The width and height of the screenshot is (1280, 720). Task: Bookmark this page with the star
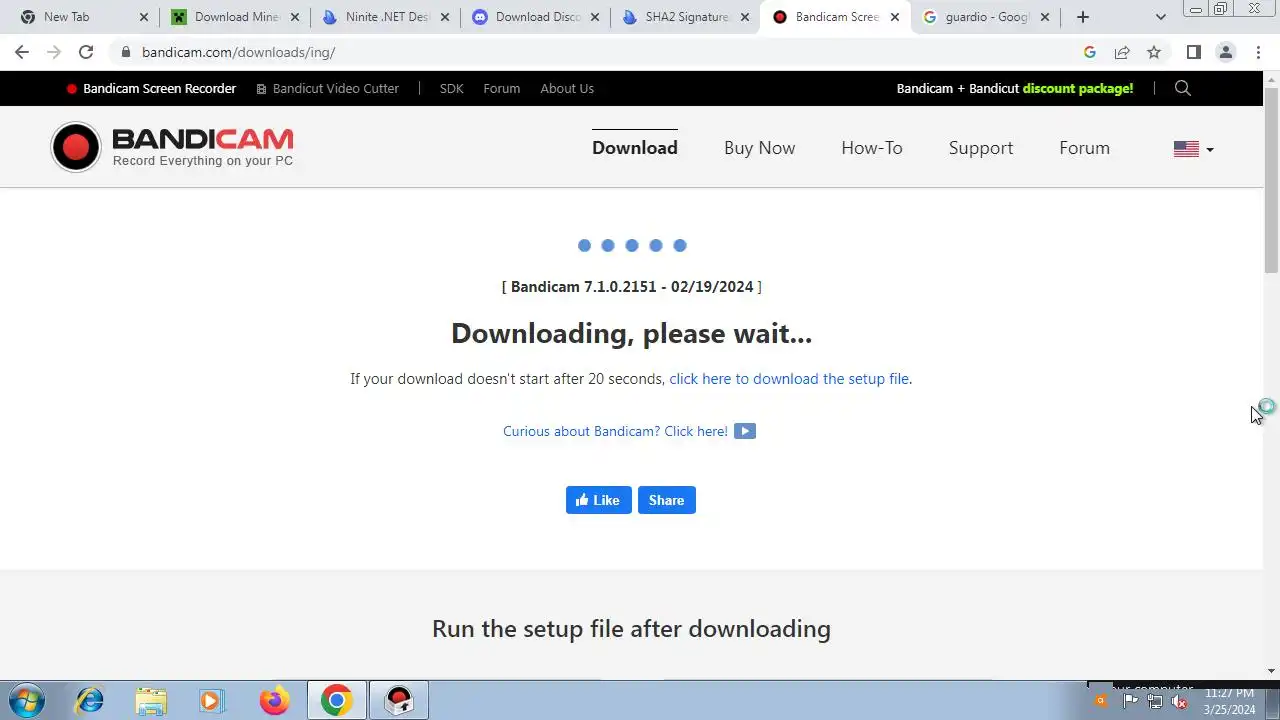click(1154, 52)
